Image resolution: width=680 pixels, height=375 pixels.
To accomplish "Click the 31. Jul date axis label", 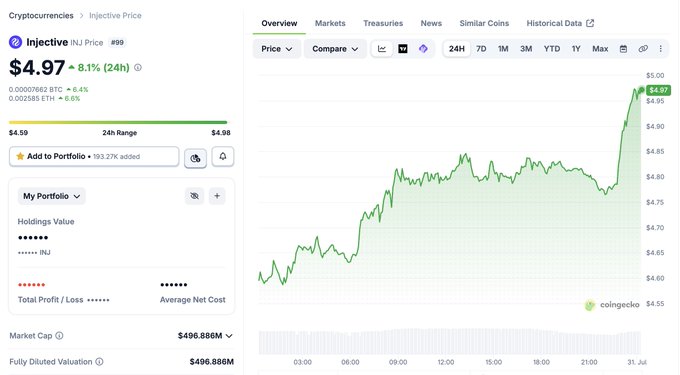I will [x=637, y=362].
